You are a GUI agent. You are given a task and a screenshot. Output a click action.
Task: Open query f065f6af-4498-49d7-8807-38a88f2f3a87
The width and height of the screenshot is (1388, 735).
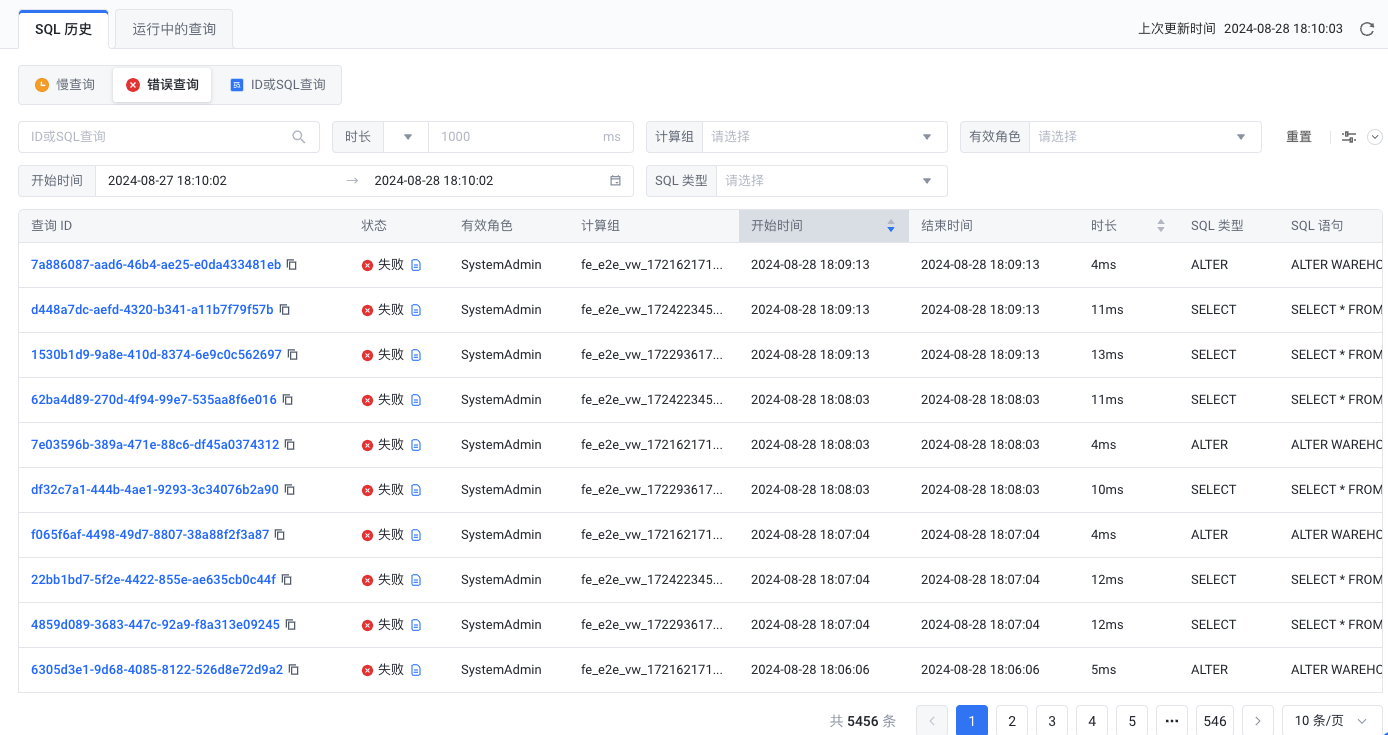(x=150, y=535)
